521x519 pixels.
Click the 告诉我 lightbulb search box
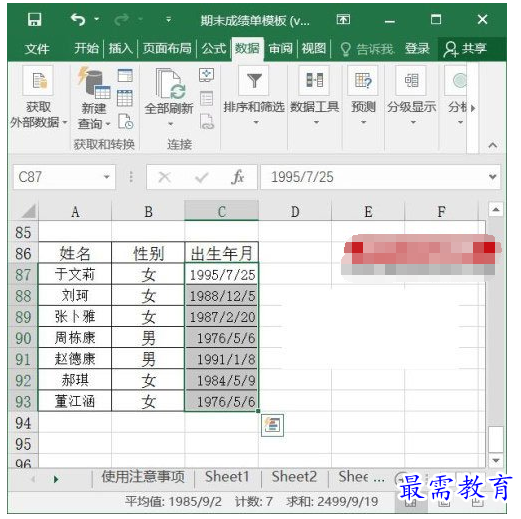tap(367, 49)
